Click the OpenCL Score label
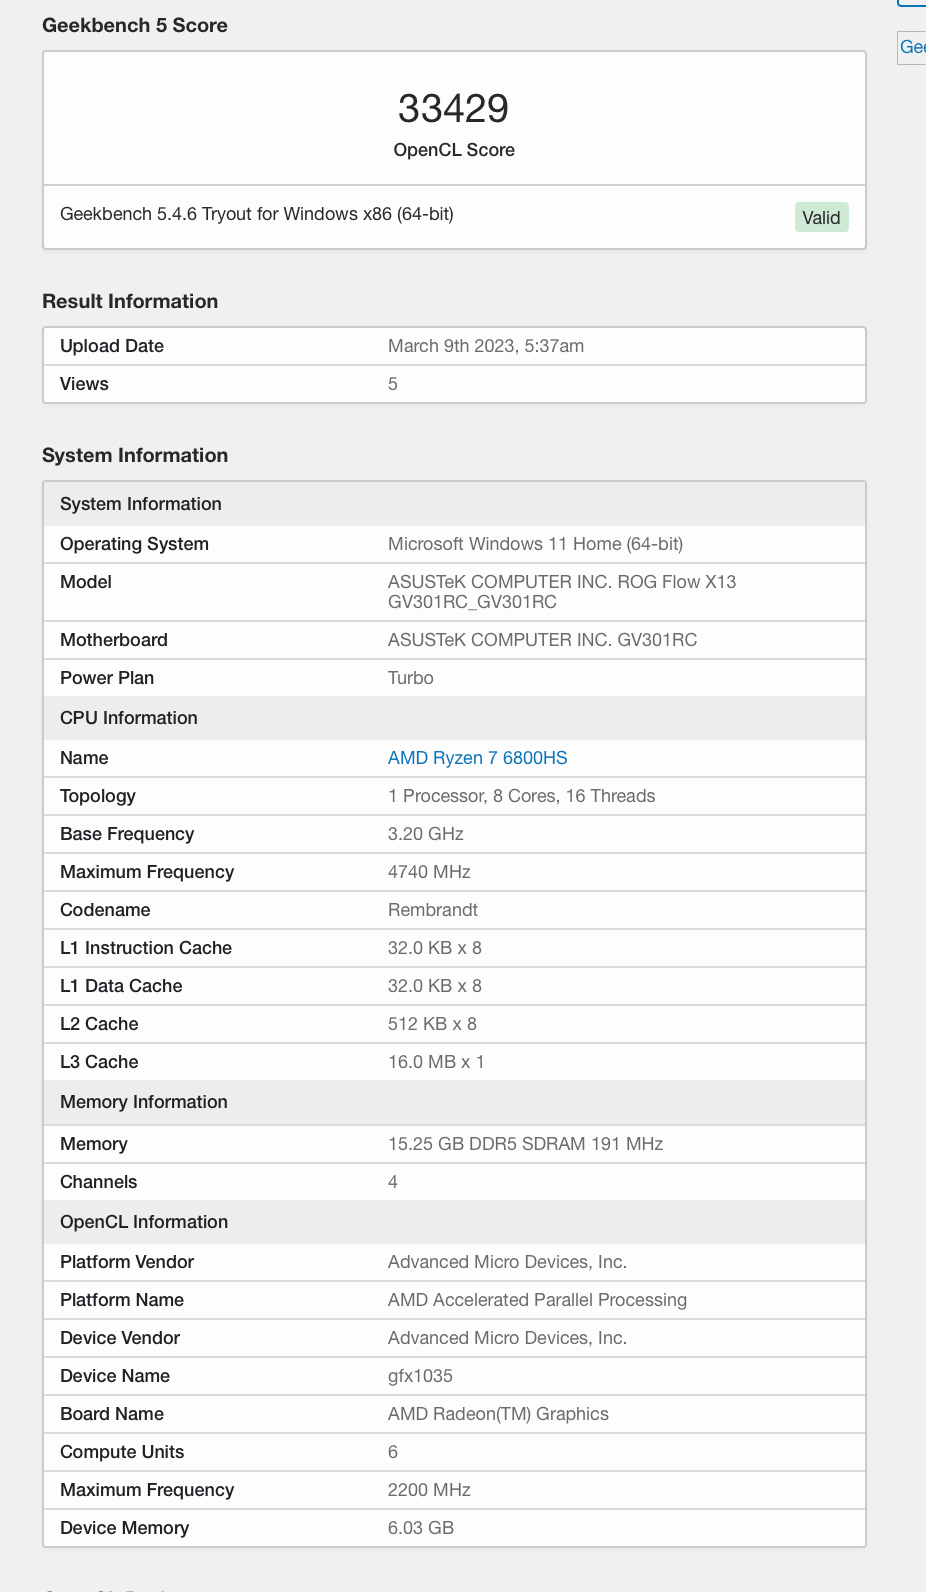Viewport: 926px width, 1592px height. tap(454, 150)
